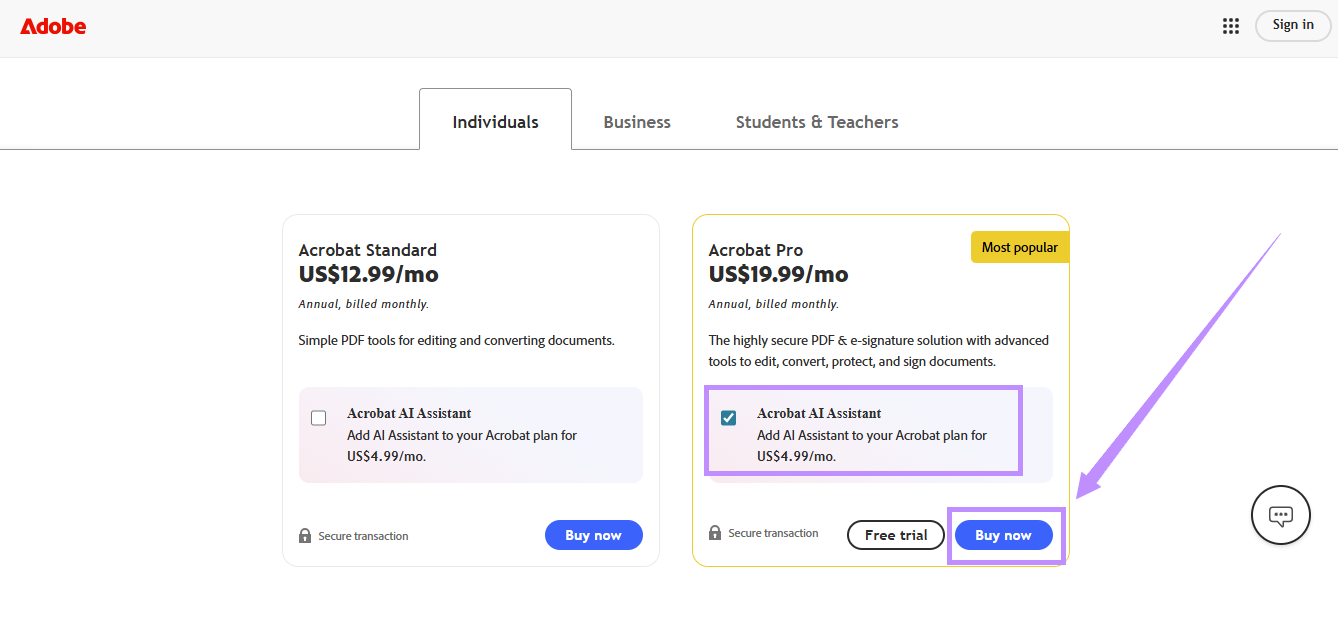Viewport: 1338px width, 623px height.
Task: Click the Acrobat Standard plan title
Action: (x=368, y=250)
